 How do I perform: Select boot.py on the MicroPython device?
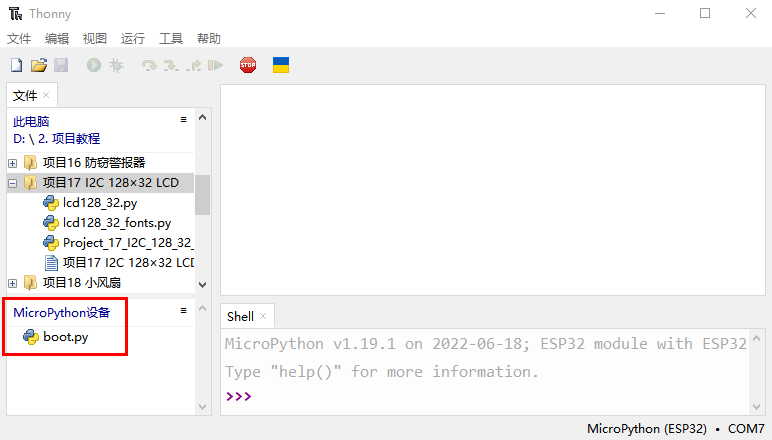point(65,337)
